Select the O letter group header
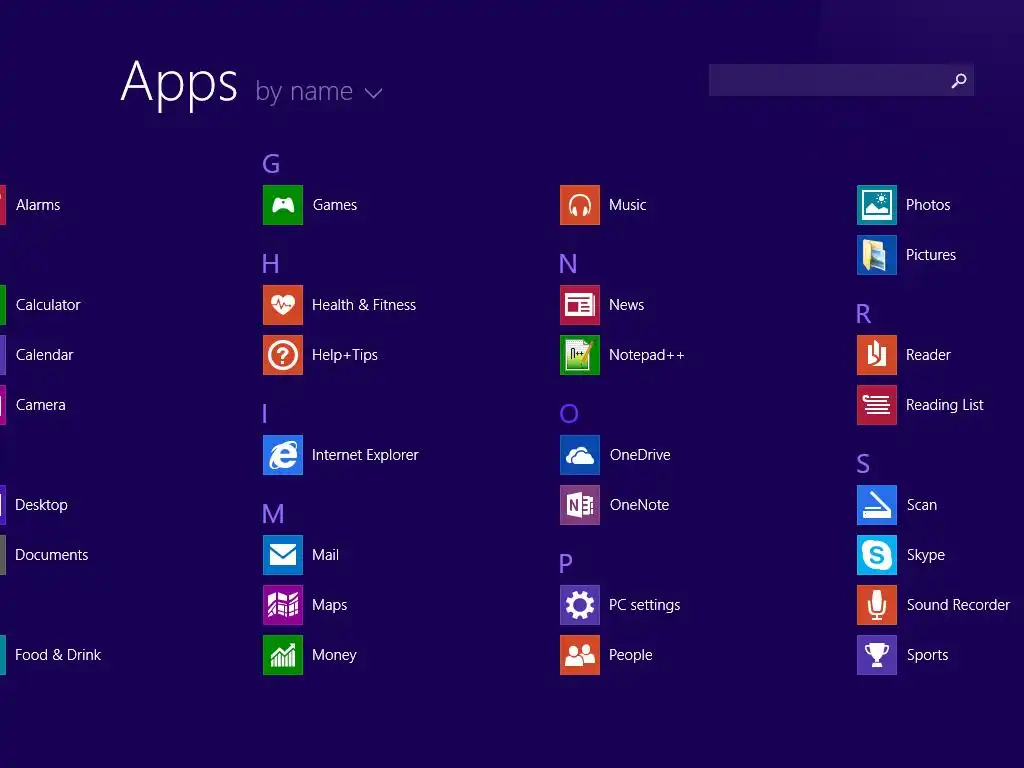The height and width of the screenshot is (768, 1024). [569, 414]
